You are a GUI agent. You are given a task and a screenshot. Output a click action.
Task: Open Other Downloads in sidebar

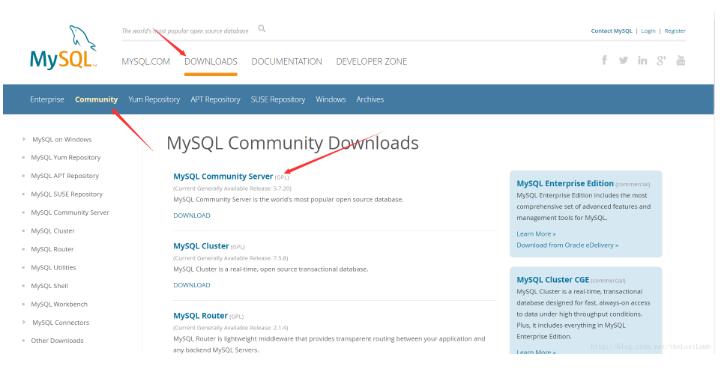[x=57, y=341]
